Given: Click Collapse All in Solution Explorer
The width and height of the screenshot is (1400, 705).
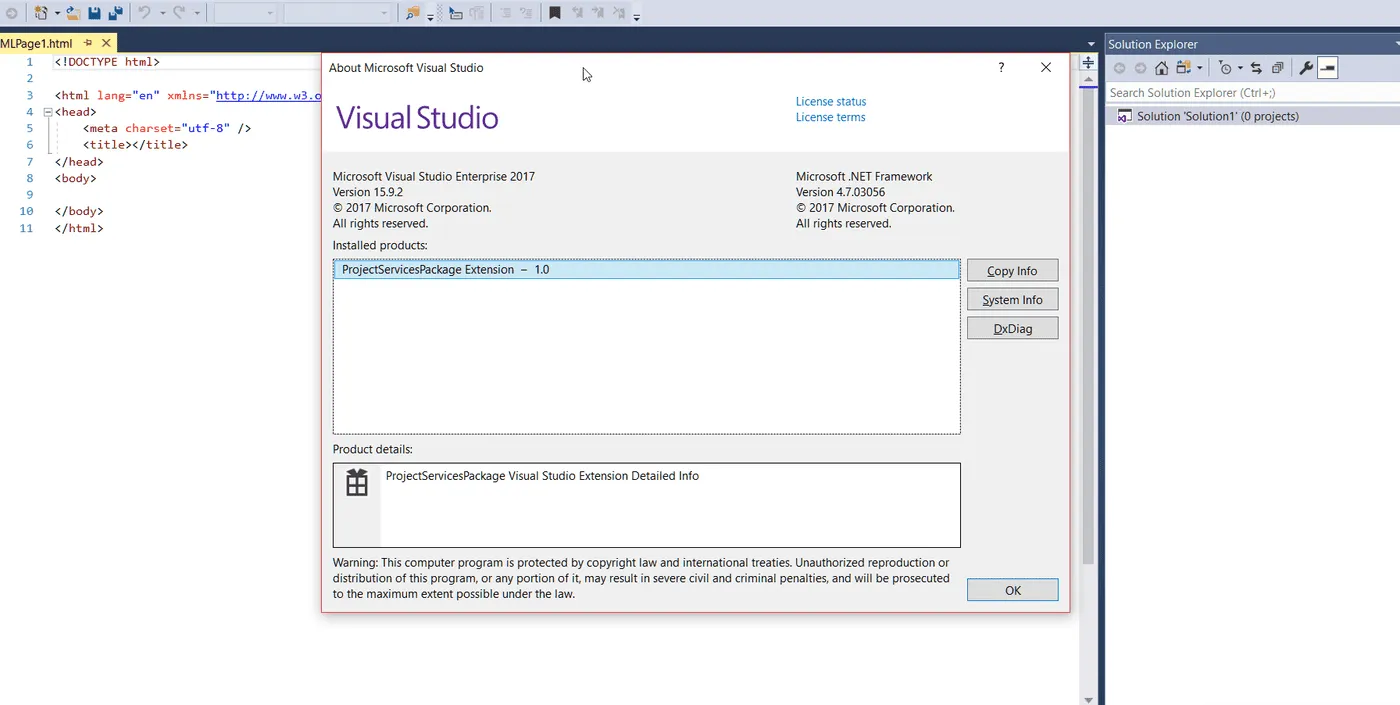Looking at the screenshot, I should pyautogui.click(x=1277, y=67).
